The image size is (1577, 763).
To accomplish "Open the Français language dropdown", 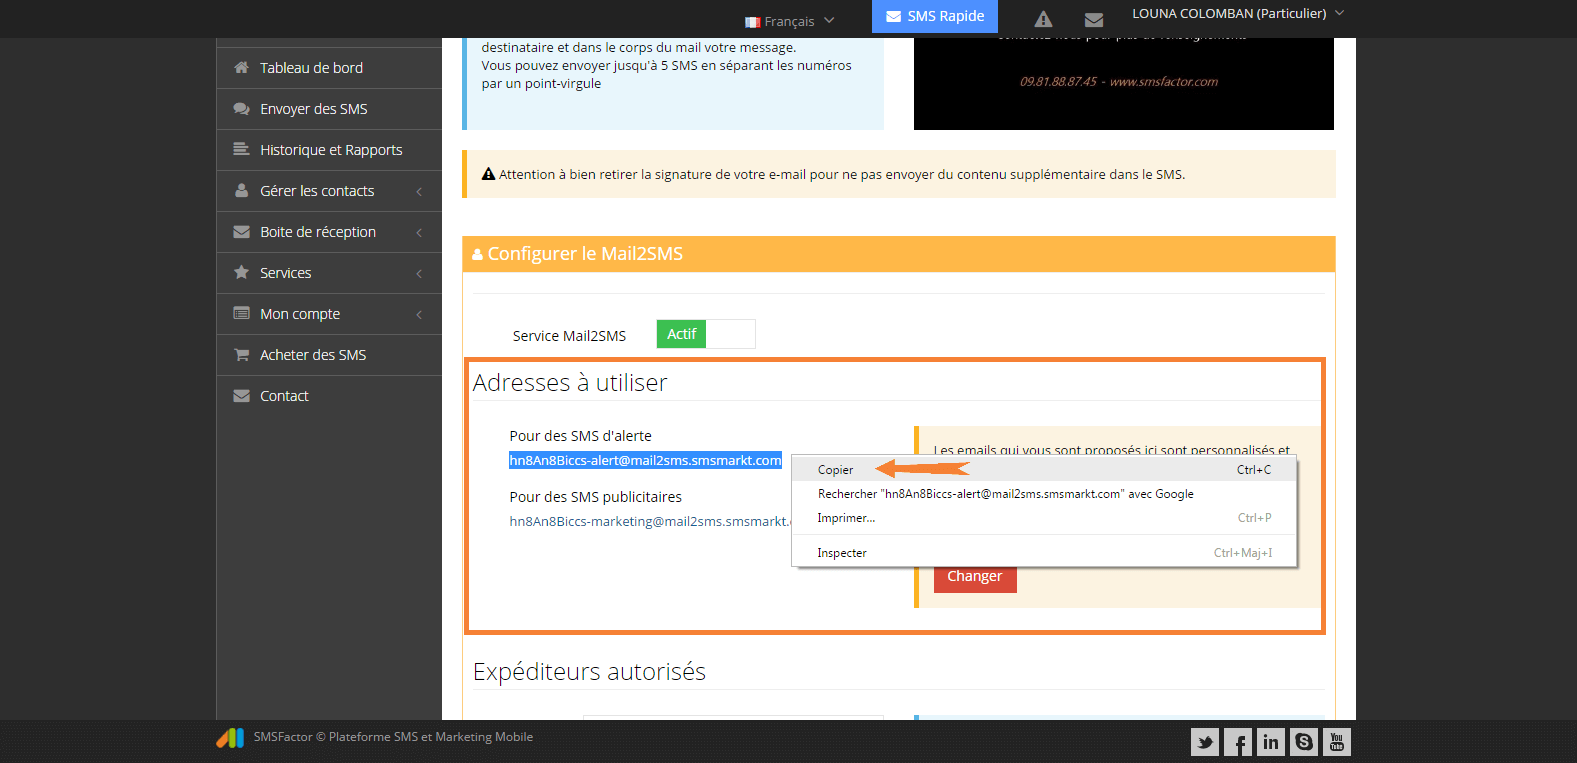I will pyautogui.click(x=789, y=21).
